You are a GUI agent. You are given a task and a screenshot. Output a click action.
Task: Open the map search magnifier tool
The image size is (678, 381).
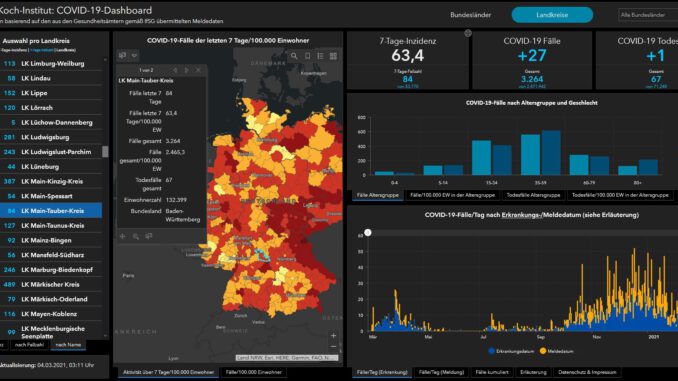coord(294,56)
